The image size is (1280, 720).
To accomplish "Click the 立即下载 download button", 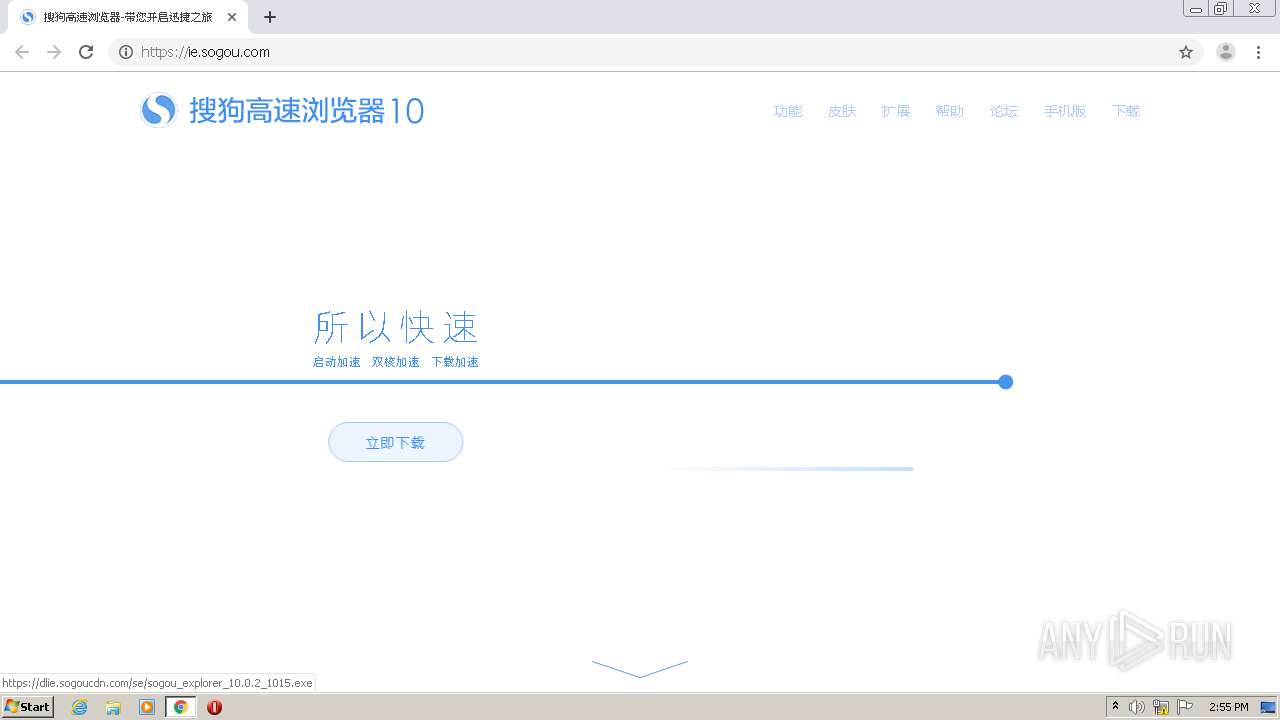I will click(x=396, y=442).
